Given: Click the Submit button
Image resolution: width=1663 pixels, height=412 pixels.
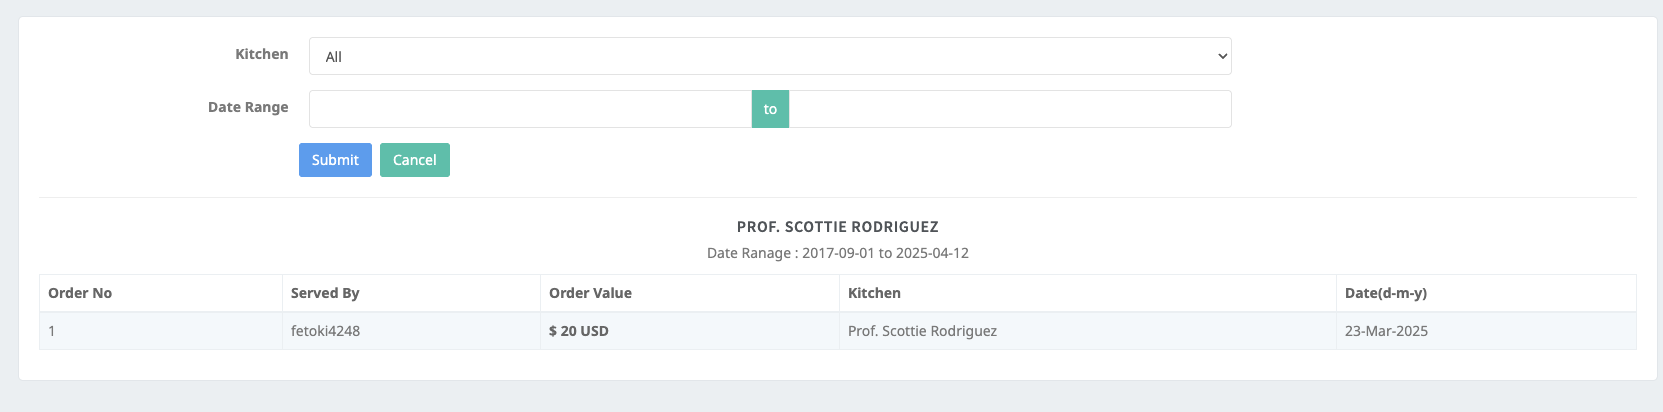Looking at the screenshot, I should pos(335,160).
